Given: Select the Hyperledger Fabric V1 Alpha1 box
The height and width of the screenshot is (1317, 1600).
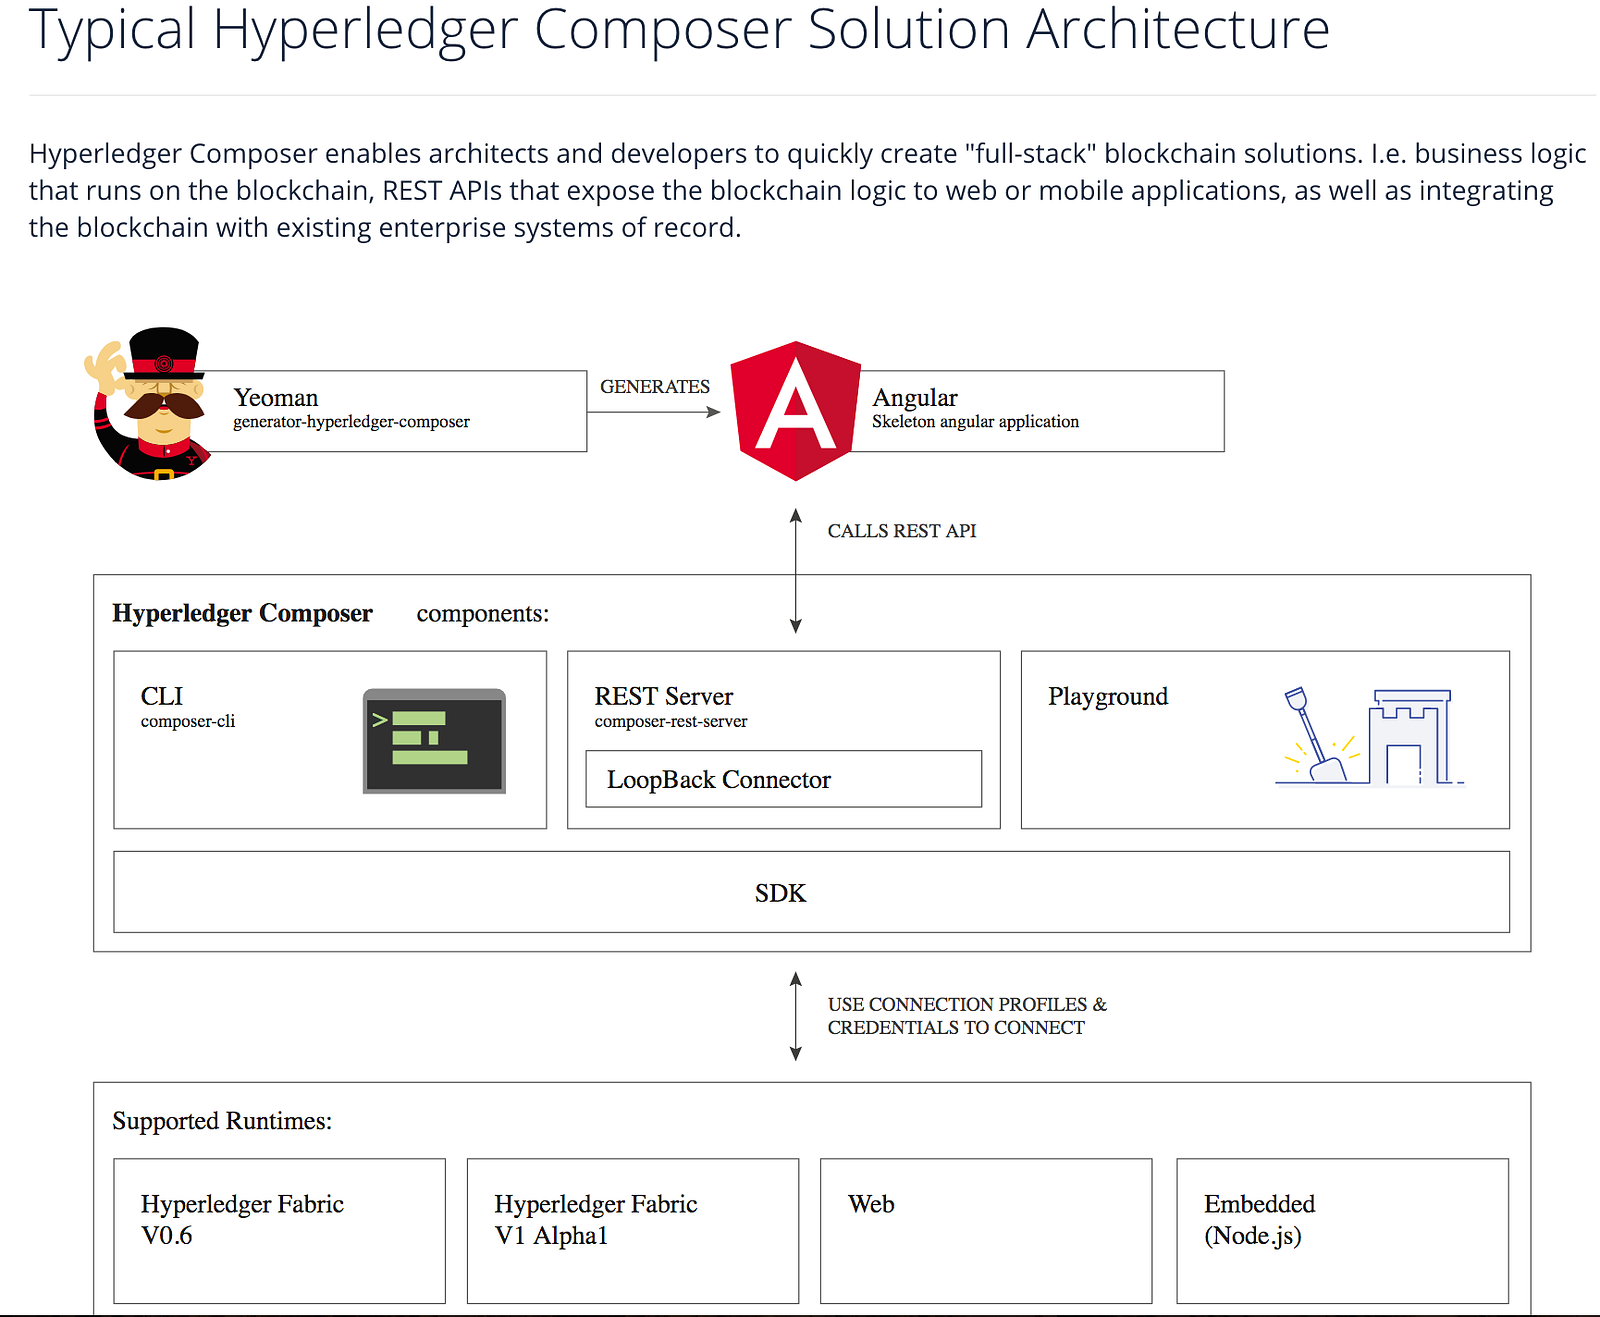Looking at the screenshot, I should [633, 1231].
